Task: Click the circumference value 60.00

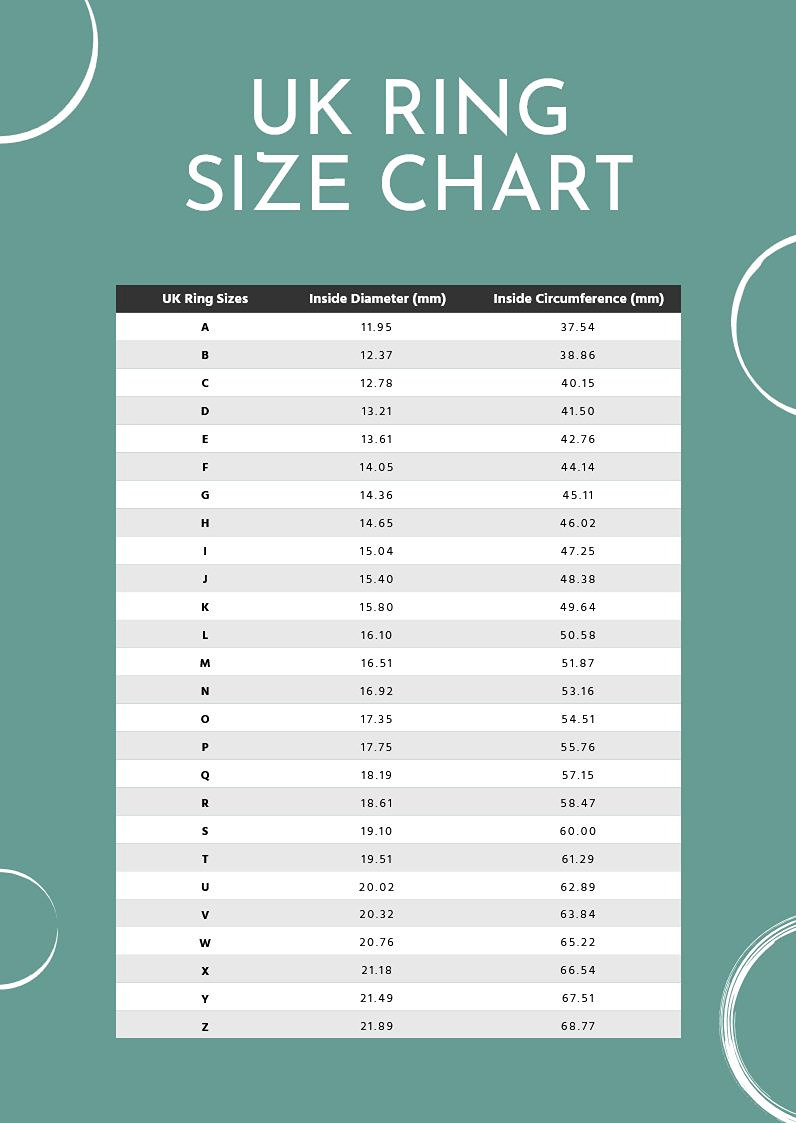Action: point(578,831)
